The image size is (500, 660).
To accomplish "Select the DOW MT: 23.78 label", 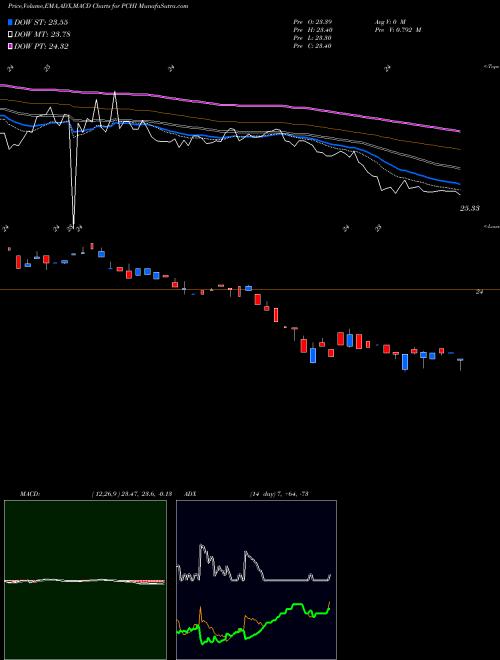I will 42,35.
